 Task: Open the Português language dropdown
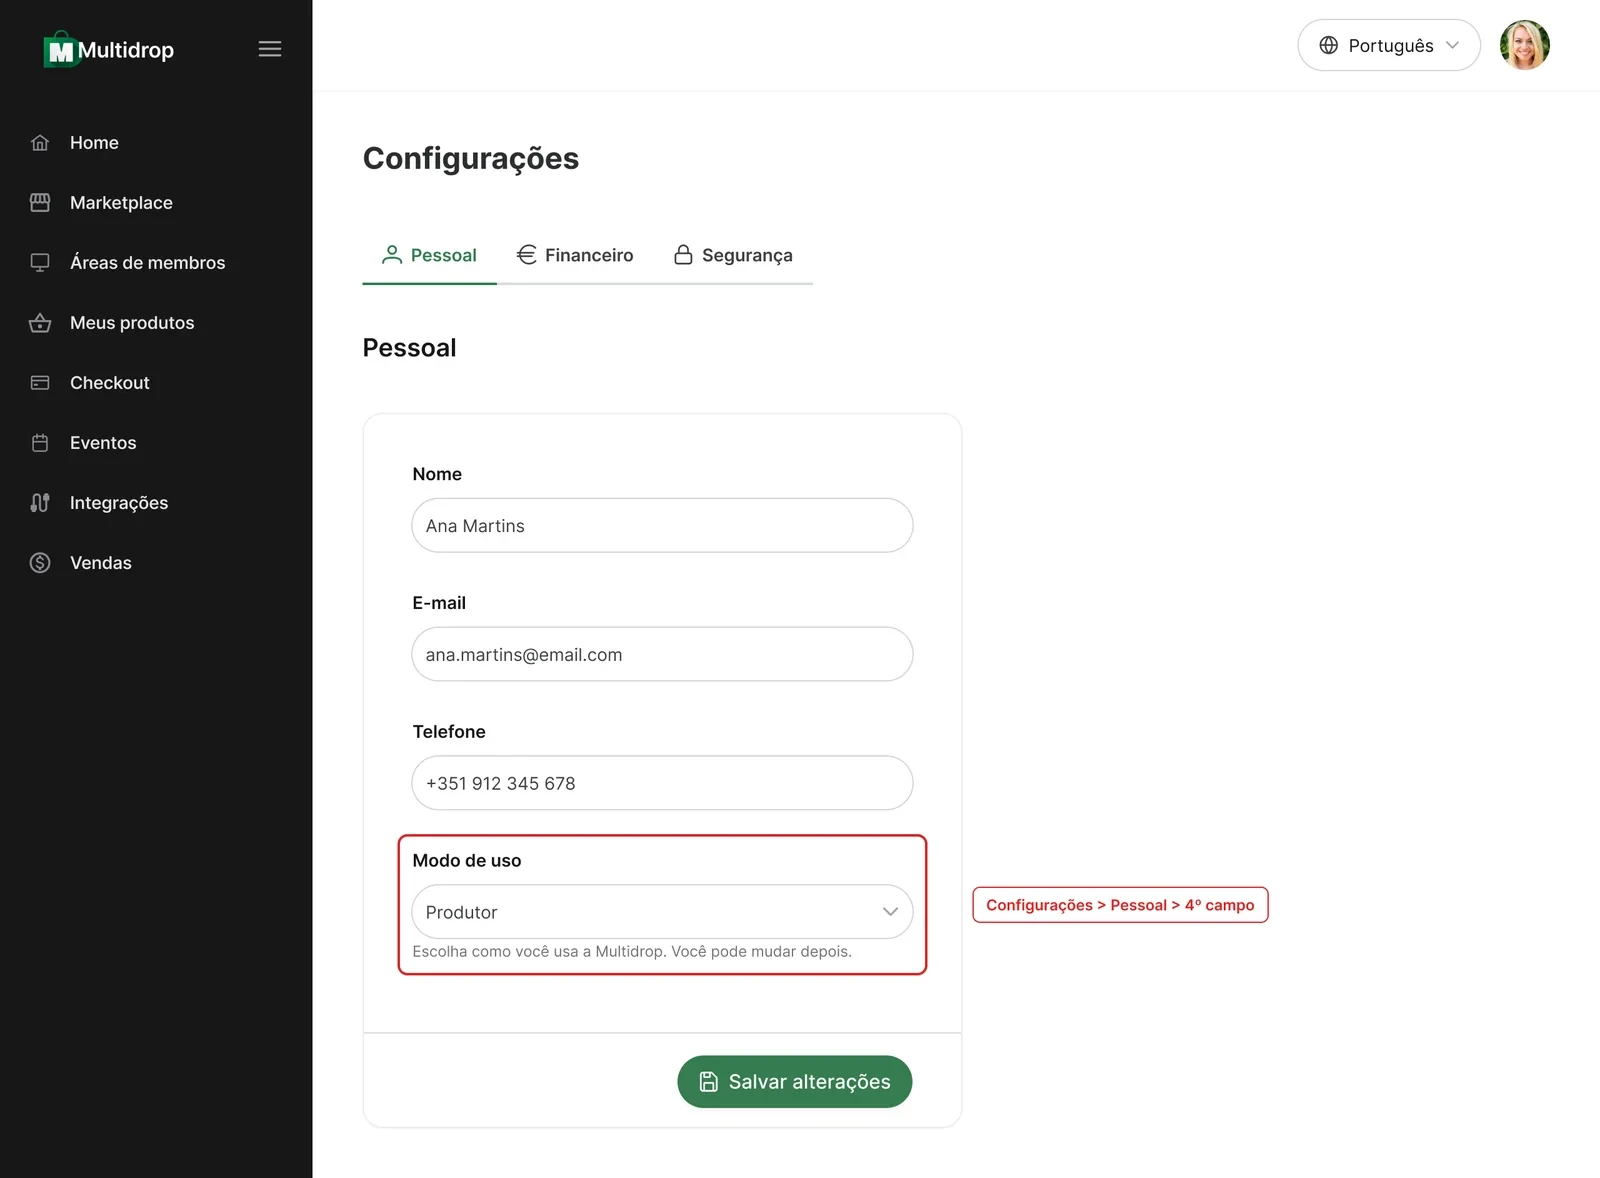coord(1389,45)
